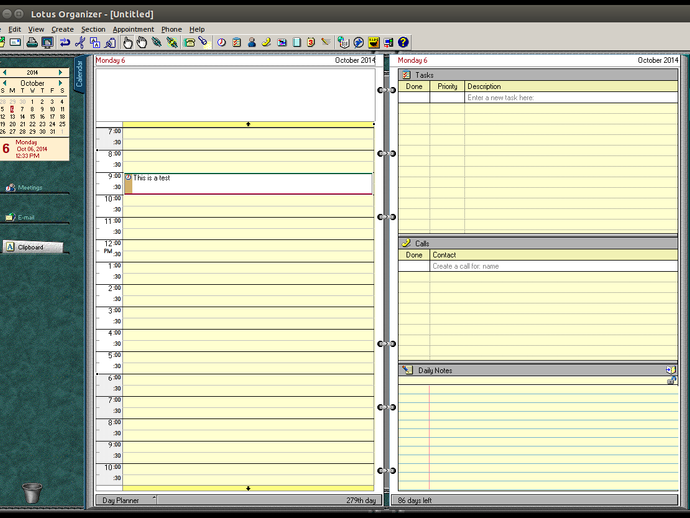The width and height of the screenshot is (690, 518).
Task: Click the Tasks section header icon
Action: click(407, 75)
